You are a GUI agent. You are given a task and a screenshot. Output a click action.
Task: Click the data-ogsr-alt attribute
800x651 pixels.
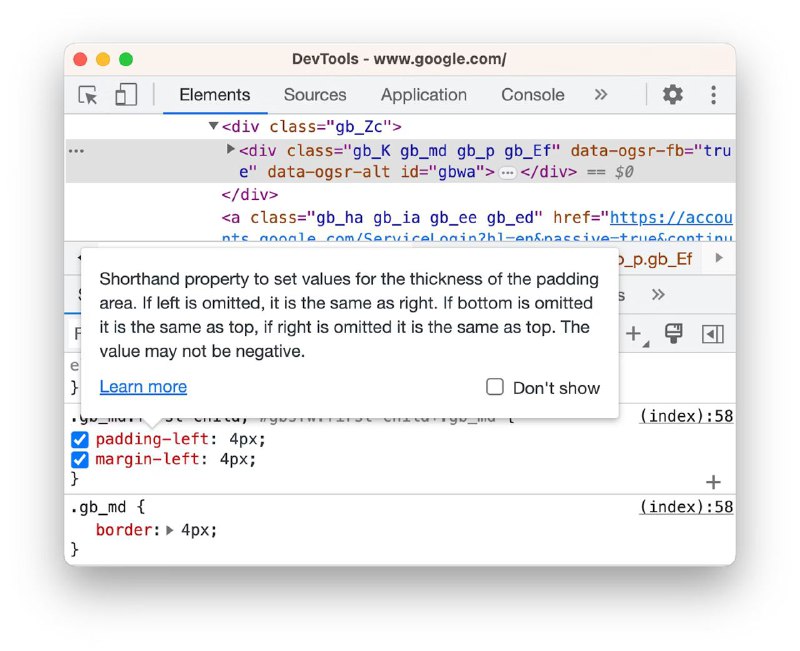pyautogui.click(x=329, y=172)
